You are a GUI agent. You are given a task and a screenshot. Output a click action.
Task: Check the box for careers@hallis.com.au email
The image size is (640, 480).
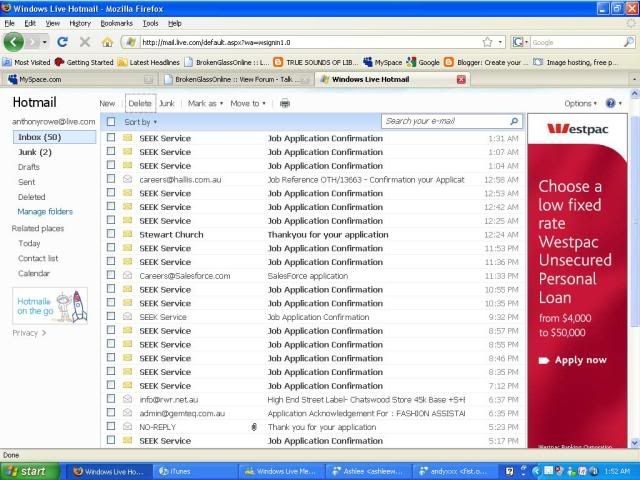click(111, 179)
